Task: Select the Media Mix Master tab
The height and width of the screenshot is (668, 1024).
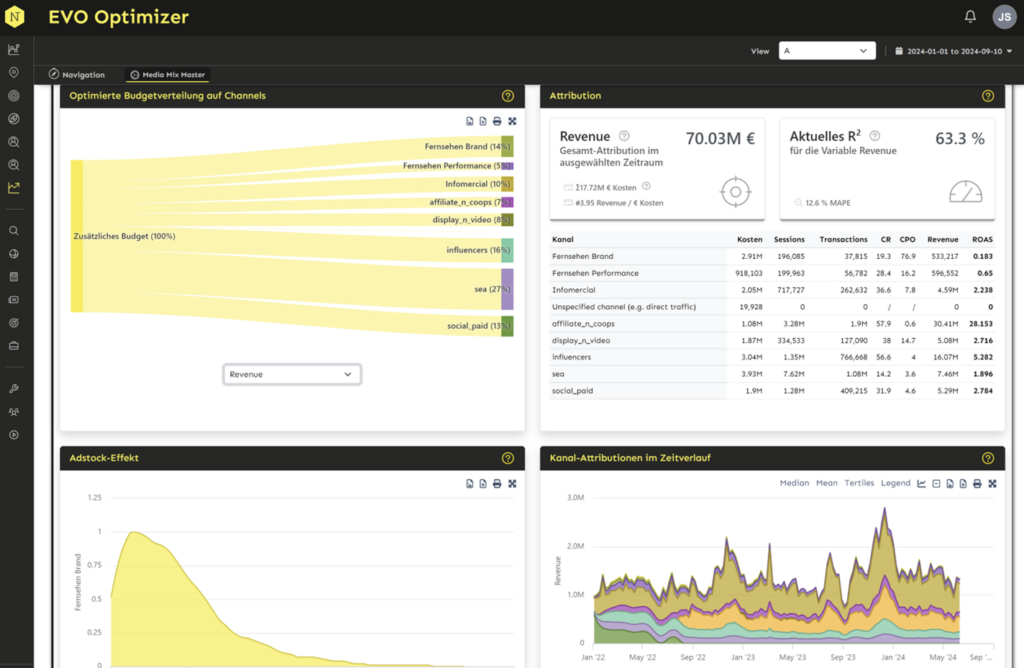Action: 167,75
